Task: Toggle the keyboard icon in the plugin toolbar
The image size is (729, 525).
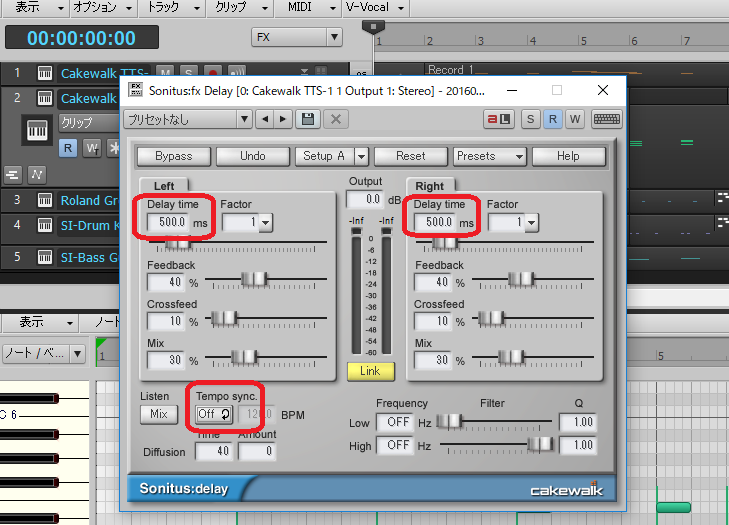Action: coord(606,119)
